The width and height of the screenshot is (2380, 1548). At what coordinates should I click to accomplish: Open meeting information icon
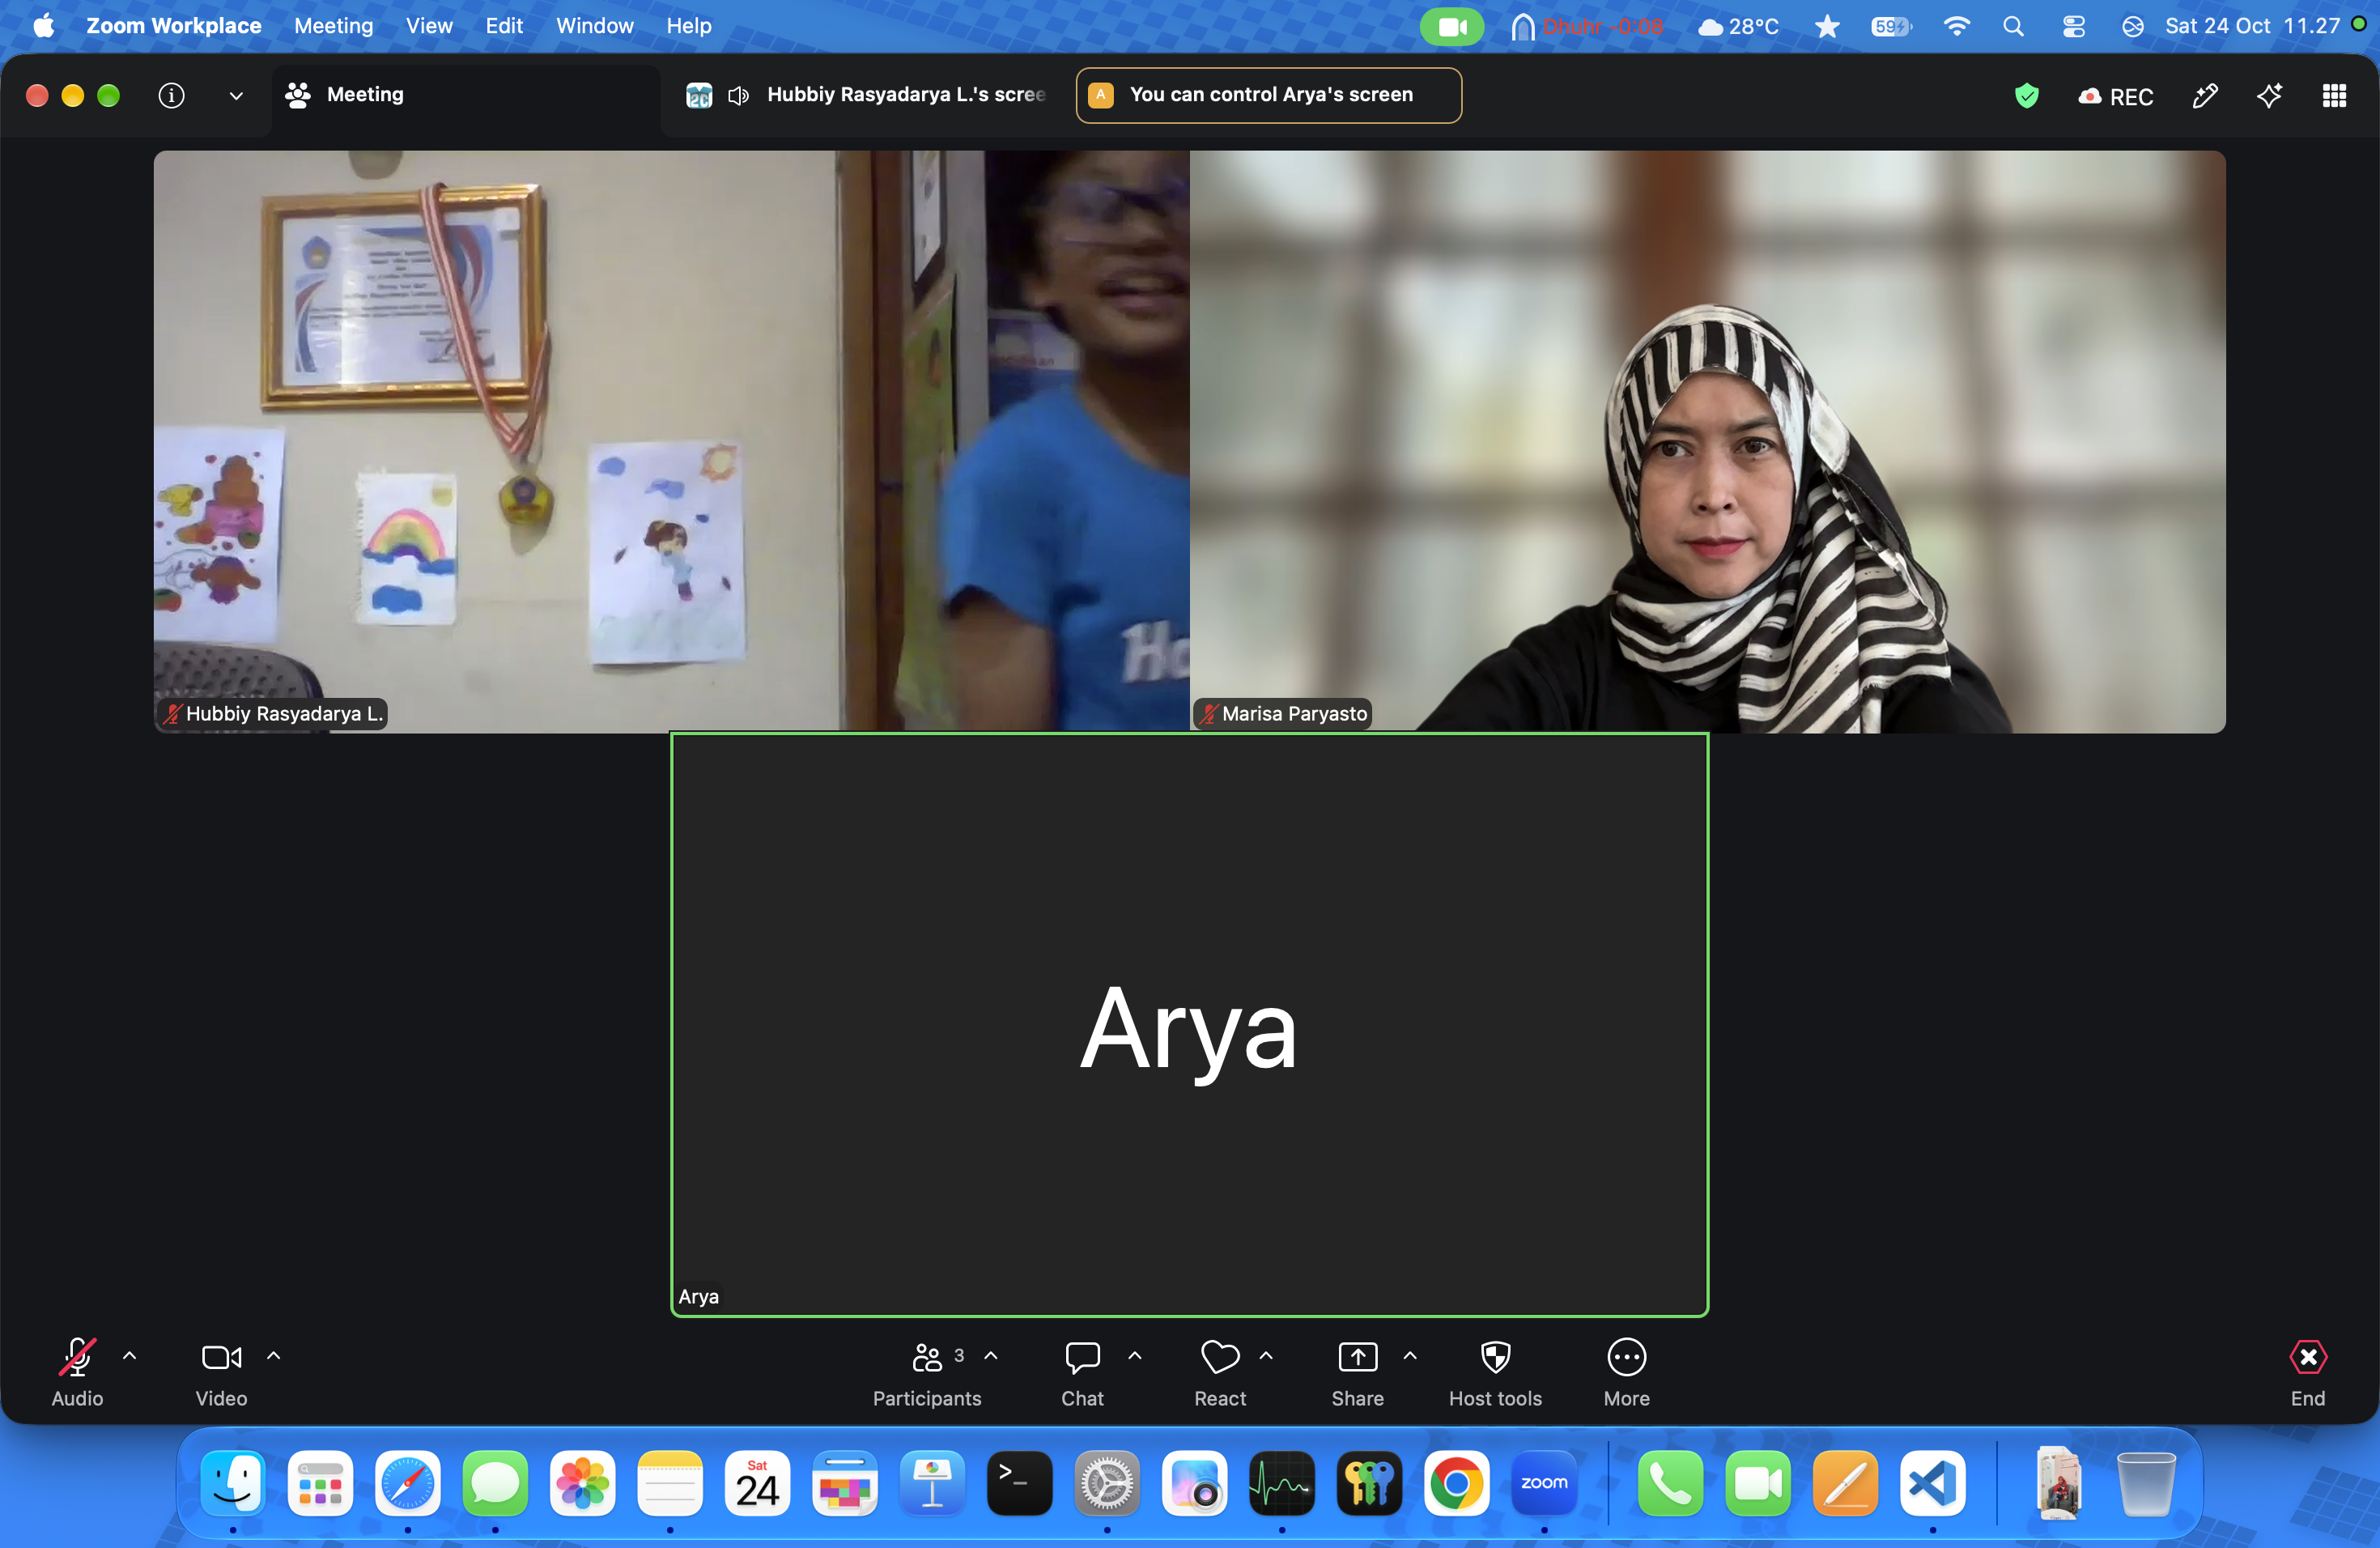click(x=171, y=95)
